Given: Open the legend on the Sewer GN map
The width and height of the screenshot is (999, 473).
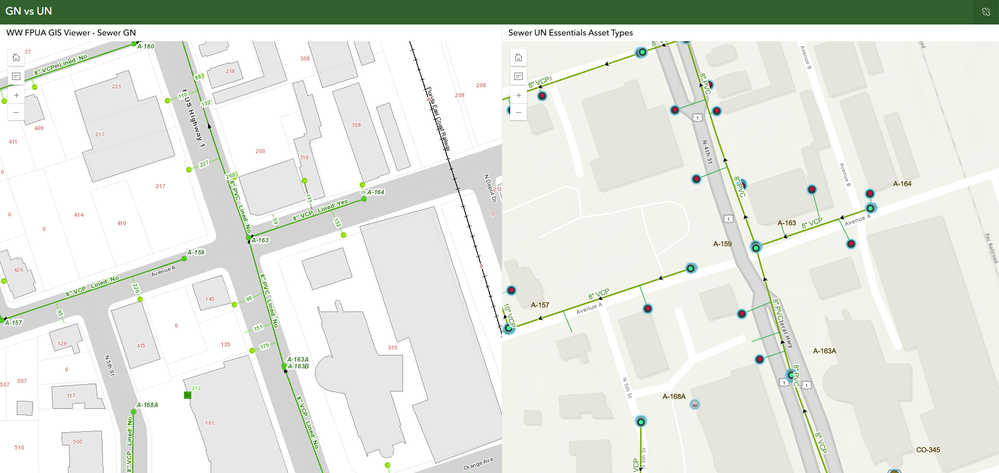Looking at the screenshot, I should (x=16, y=76).
